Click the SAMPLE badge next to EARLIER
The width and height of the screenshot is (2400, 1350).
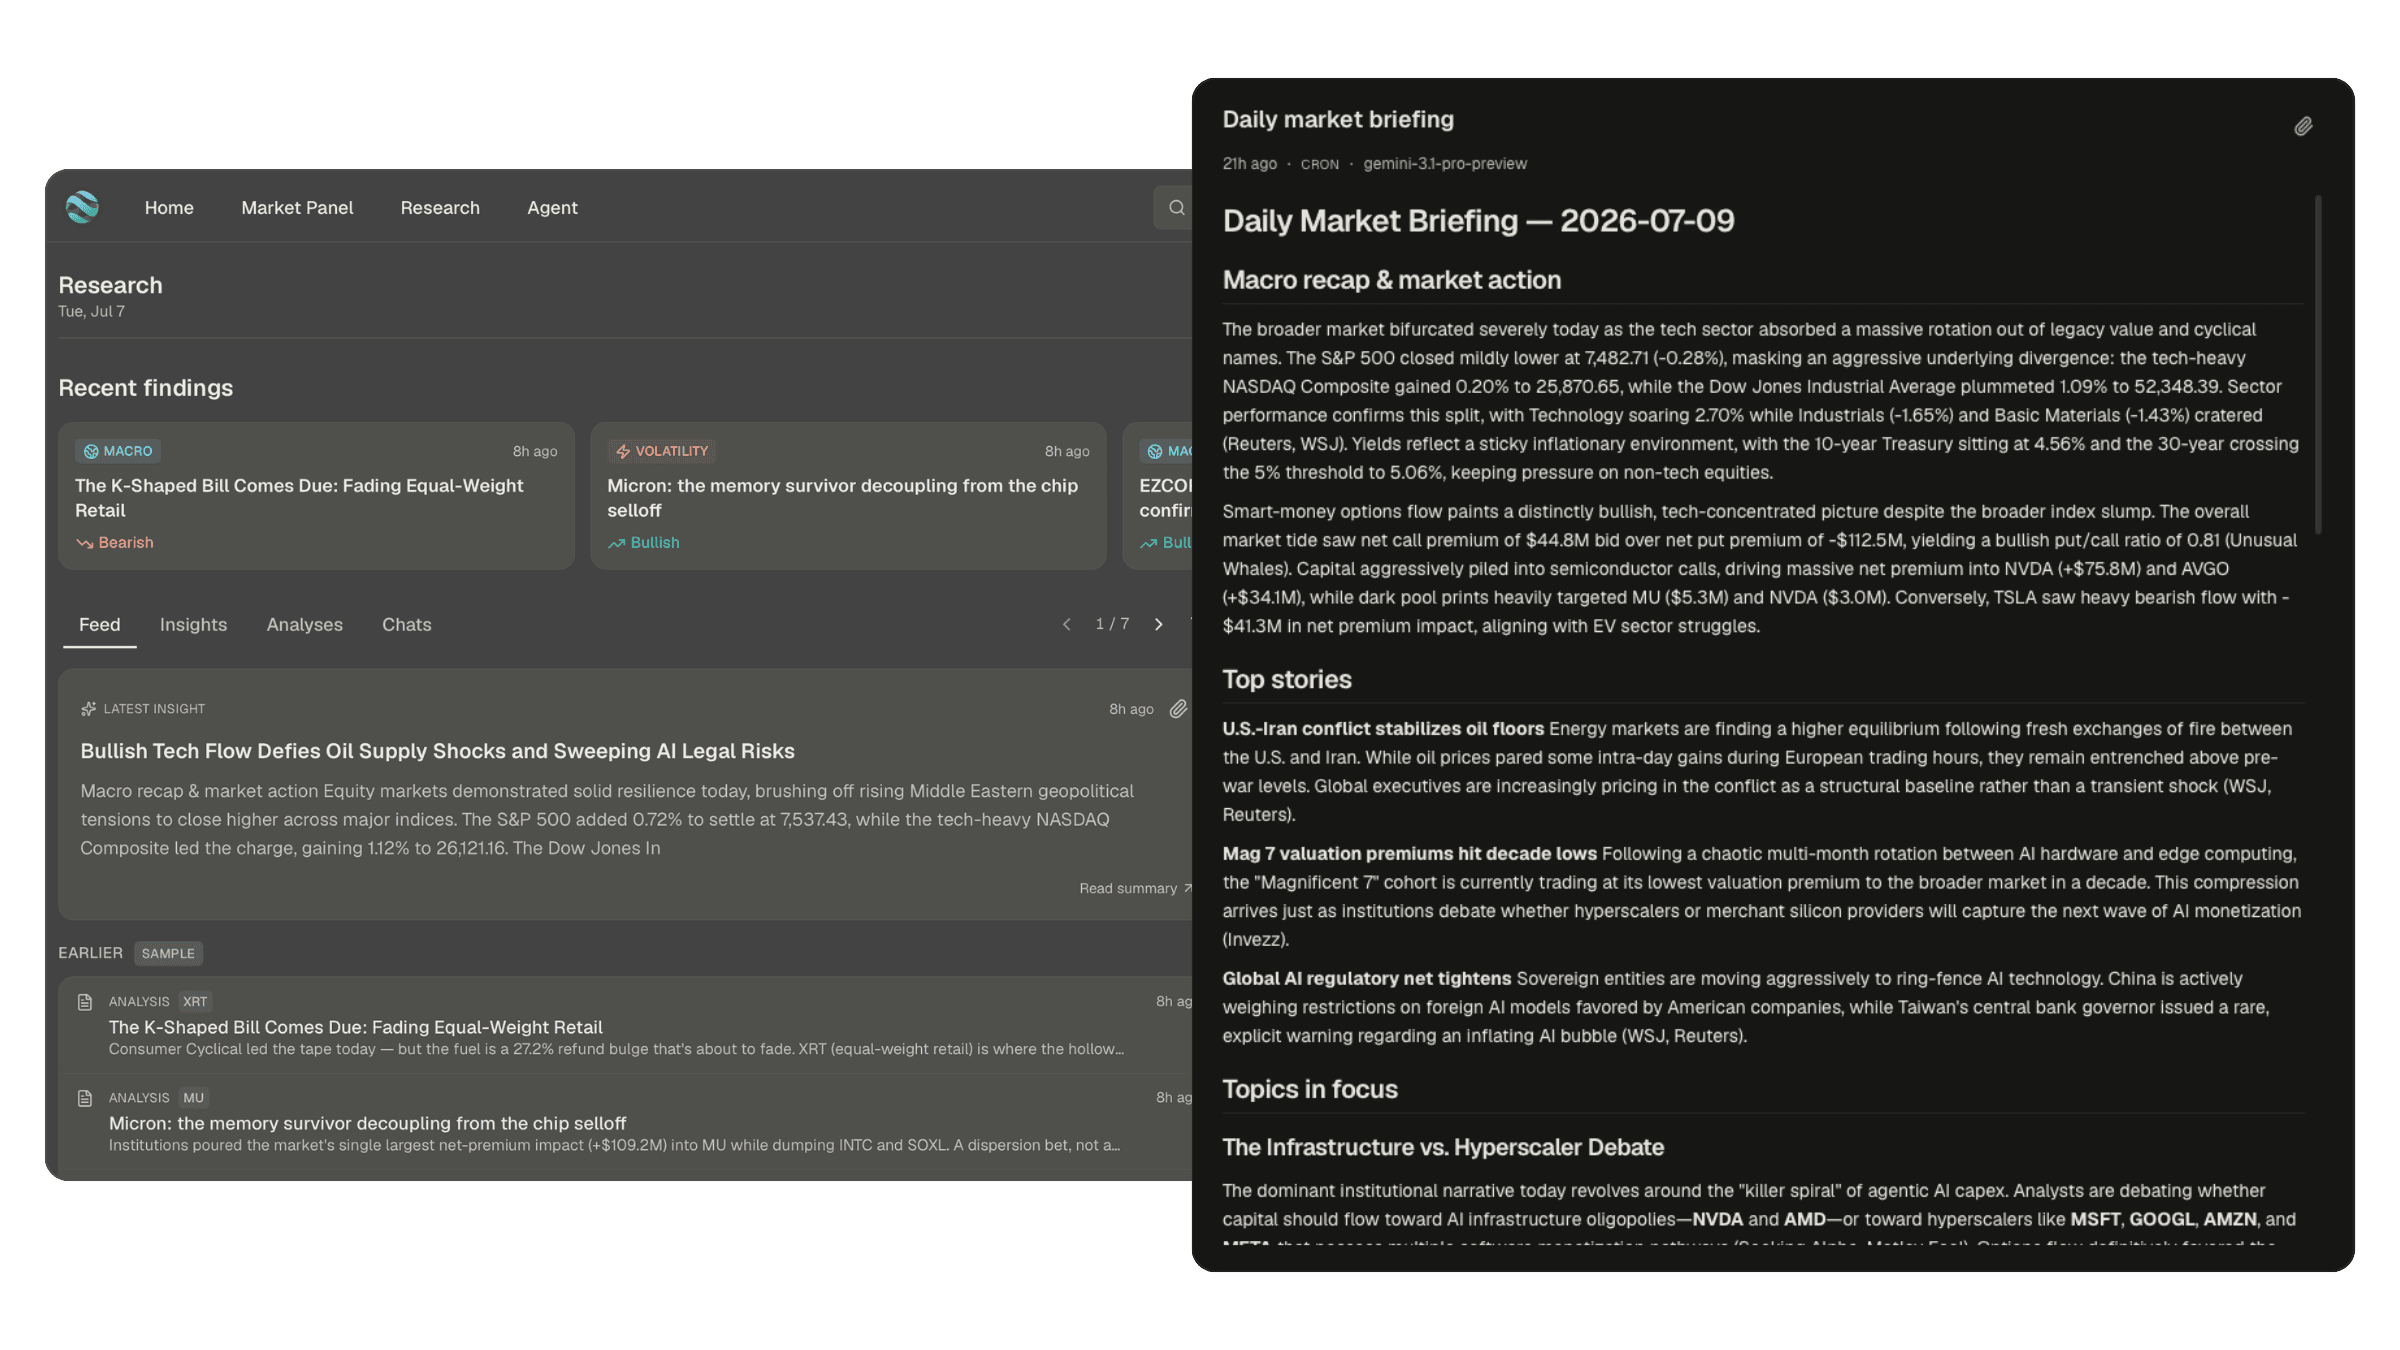168,953
